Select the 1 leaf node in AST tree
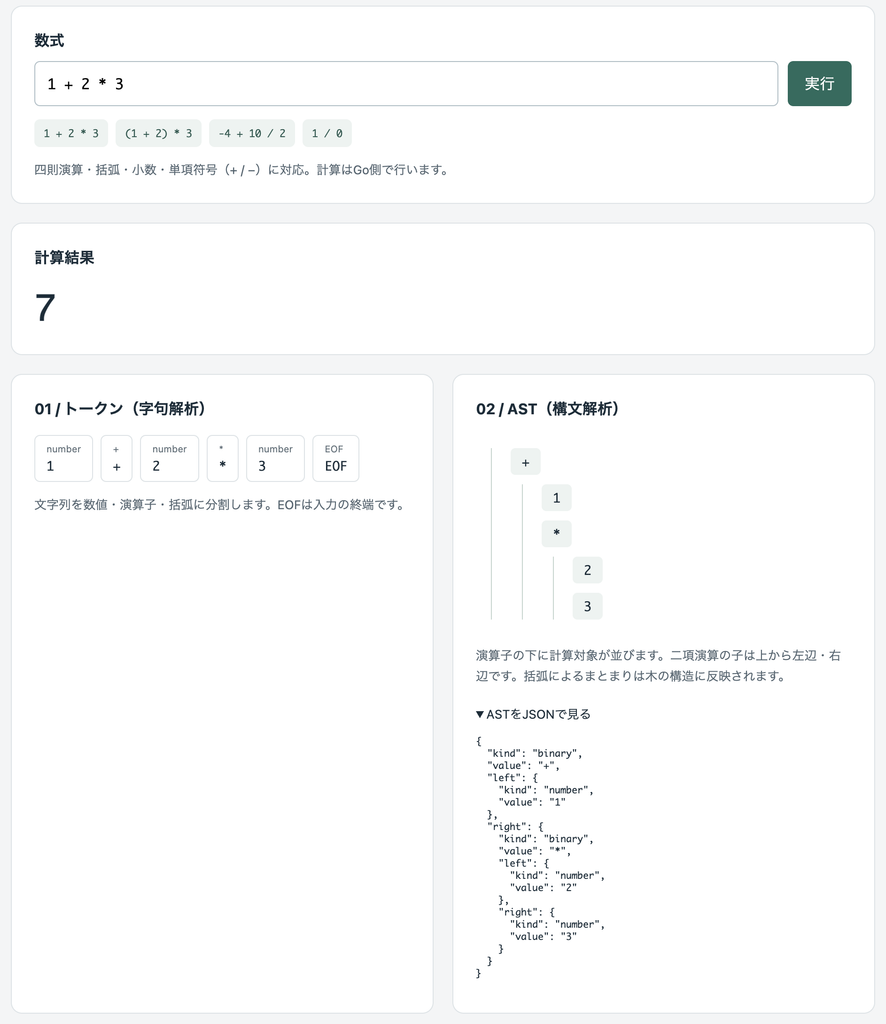This screenshot has width=886, height=1024. [x=556, y=498]
